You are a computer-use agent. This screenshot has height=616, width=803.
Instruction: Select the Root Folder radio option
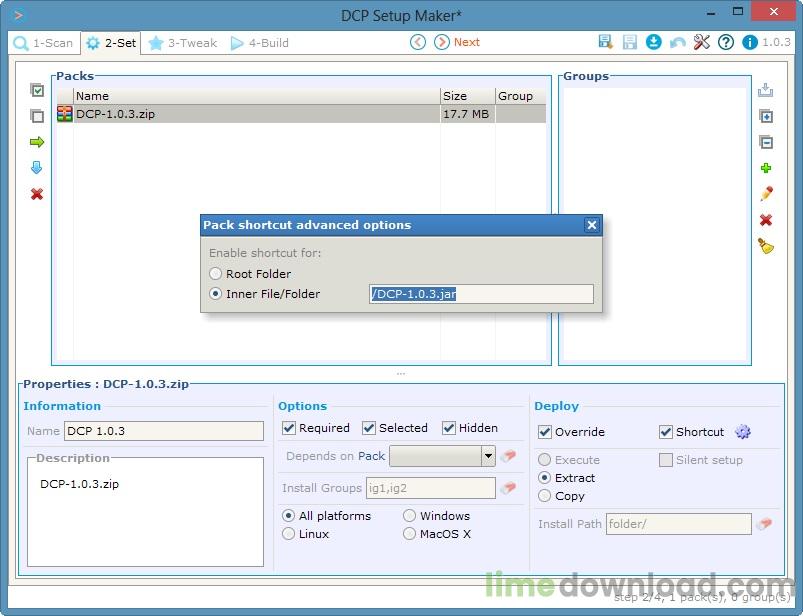point(215,273)
